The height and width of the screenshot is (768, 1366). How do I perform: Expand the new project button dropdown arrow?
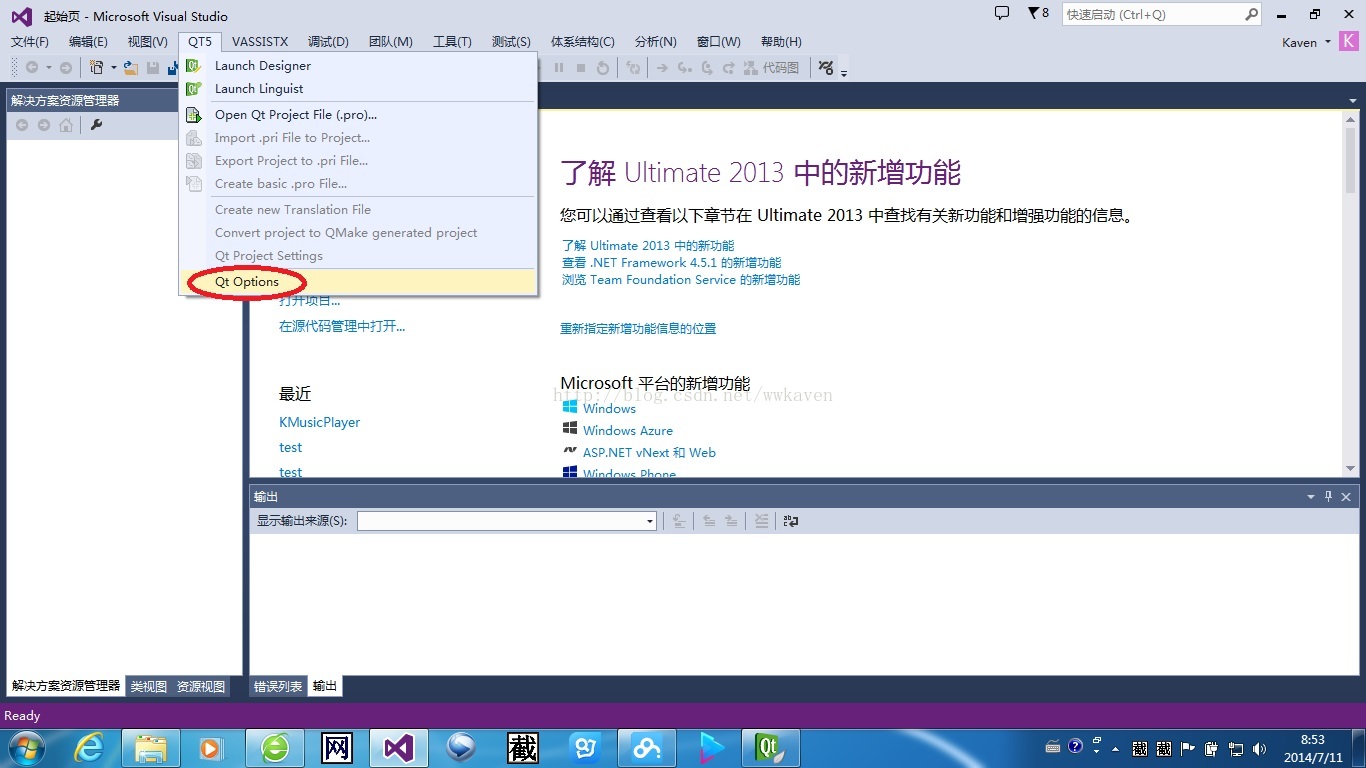coord(114,67)
